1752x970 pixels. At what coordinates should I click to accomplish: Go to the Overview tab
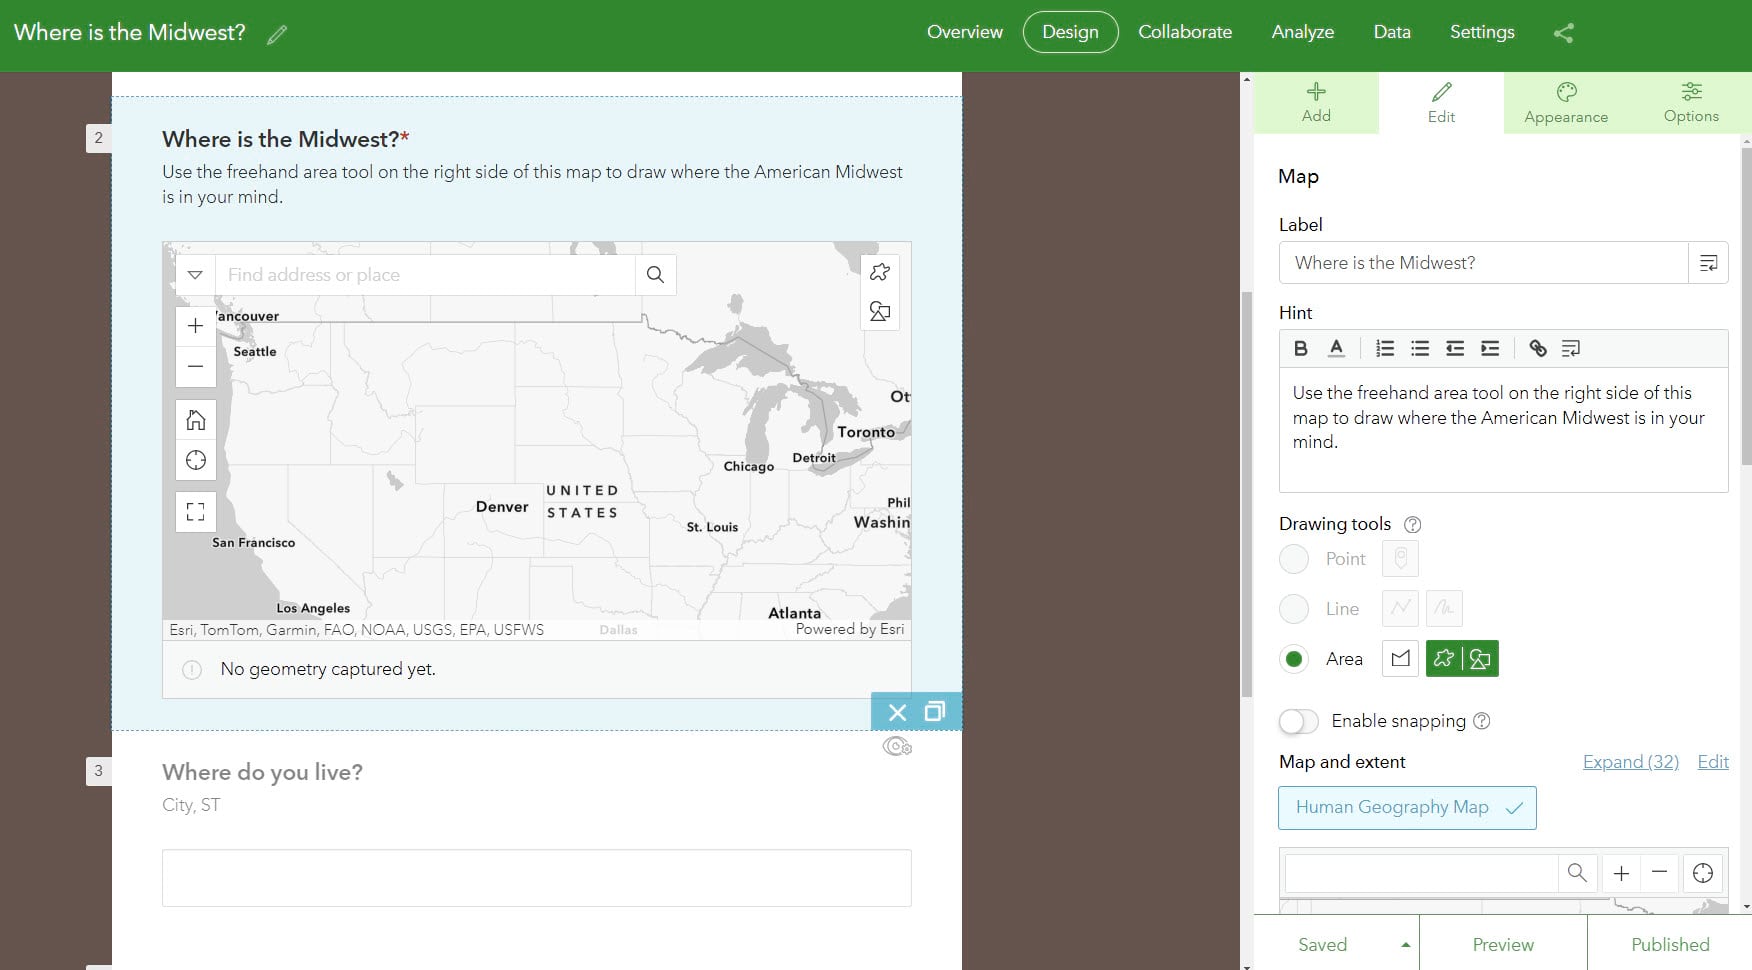965,32
